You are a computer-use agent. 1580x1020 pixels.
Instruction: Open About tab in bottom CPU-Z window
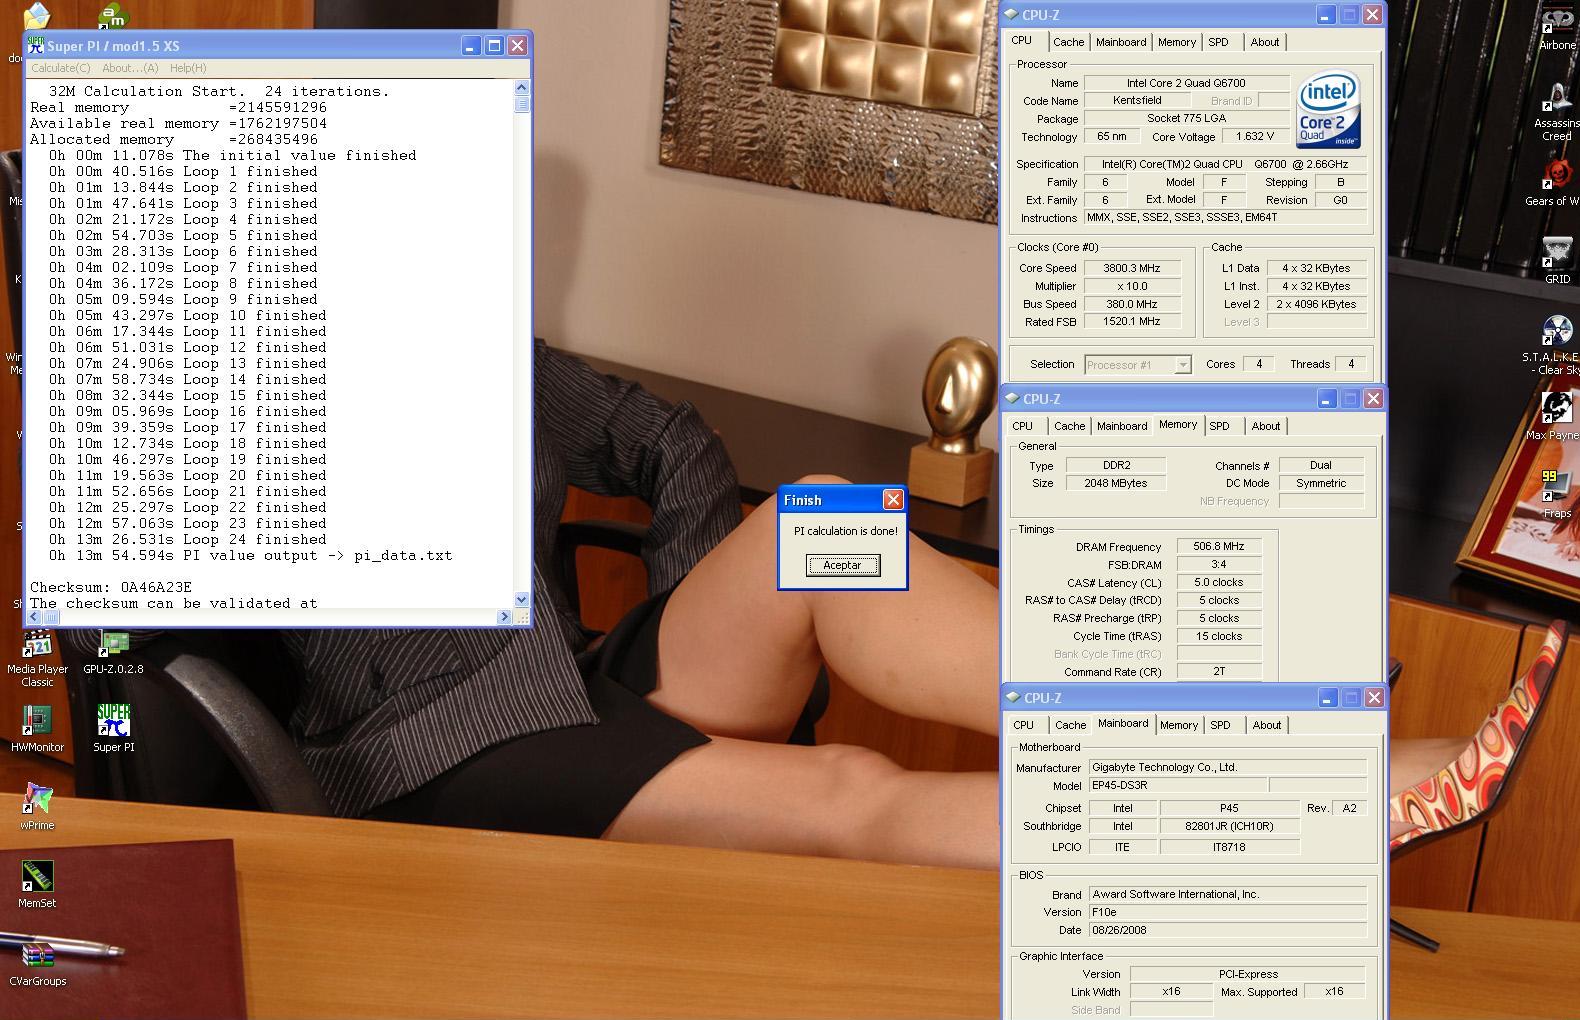click(1266, 725)
